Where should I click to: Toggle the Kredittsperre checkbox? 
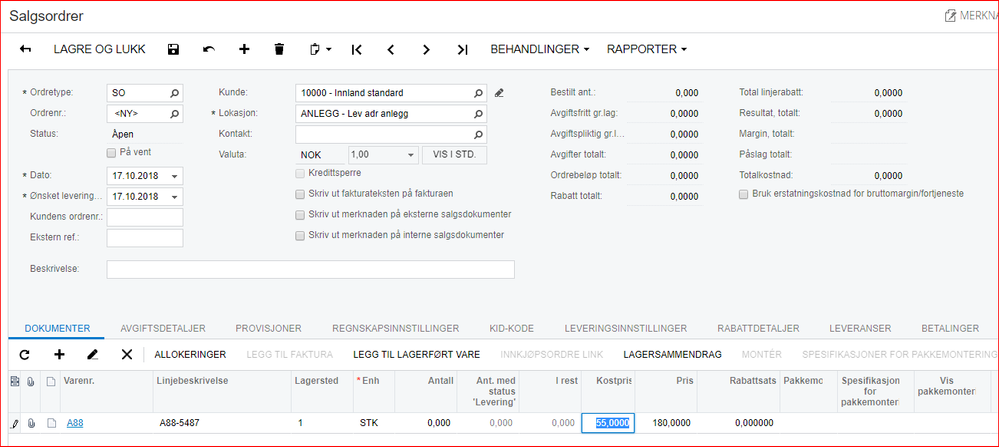tap(300, 173)
